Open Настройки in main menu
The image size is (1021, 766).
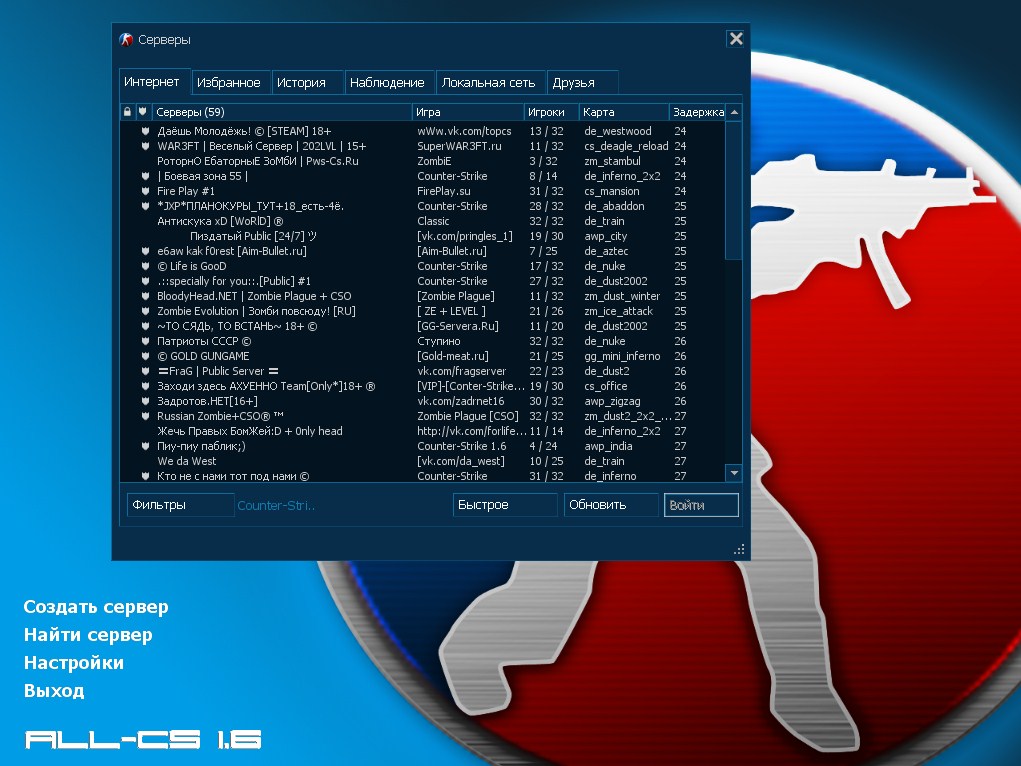pyautogui.click(x=74, y=662)
